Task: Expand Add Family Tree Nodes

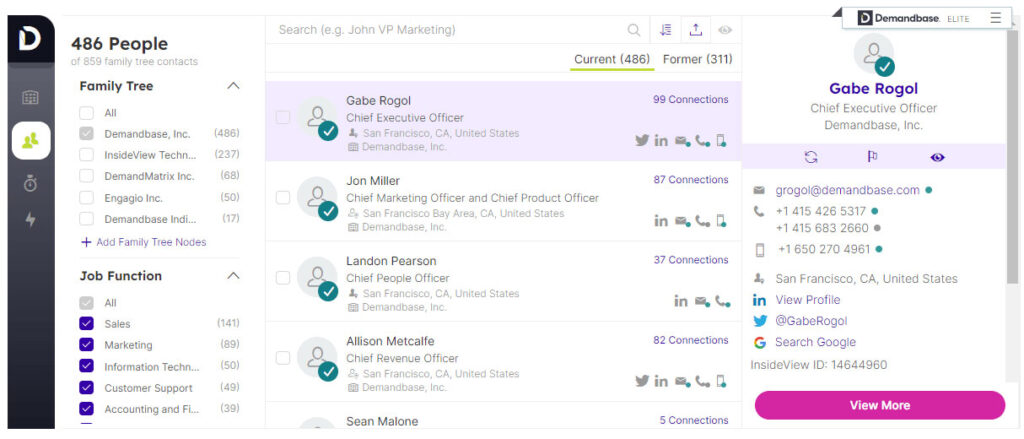Action: pos(143,242)
